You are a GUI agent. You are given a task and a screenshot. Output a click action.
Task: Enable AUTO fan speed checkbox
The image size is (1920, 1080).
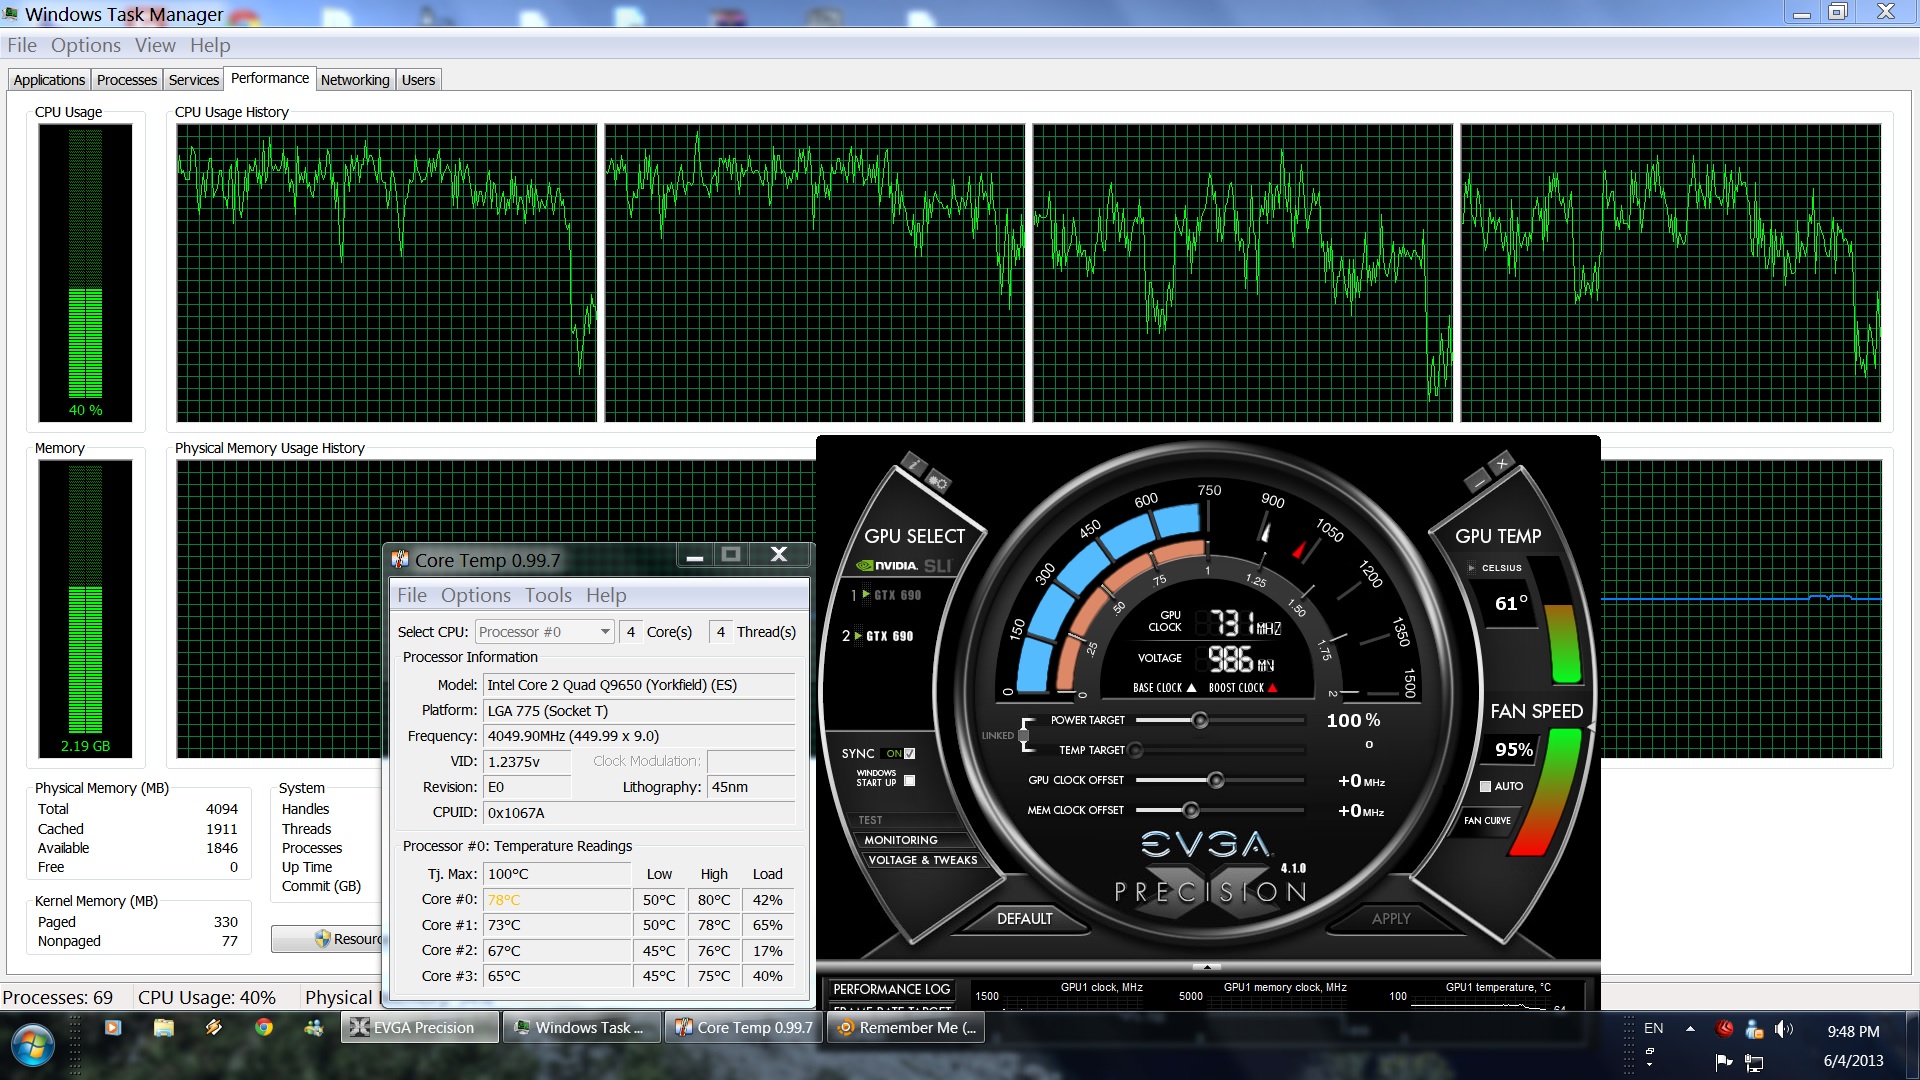tap(1485, 786)
